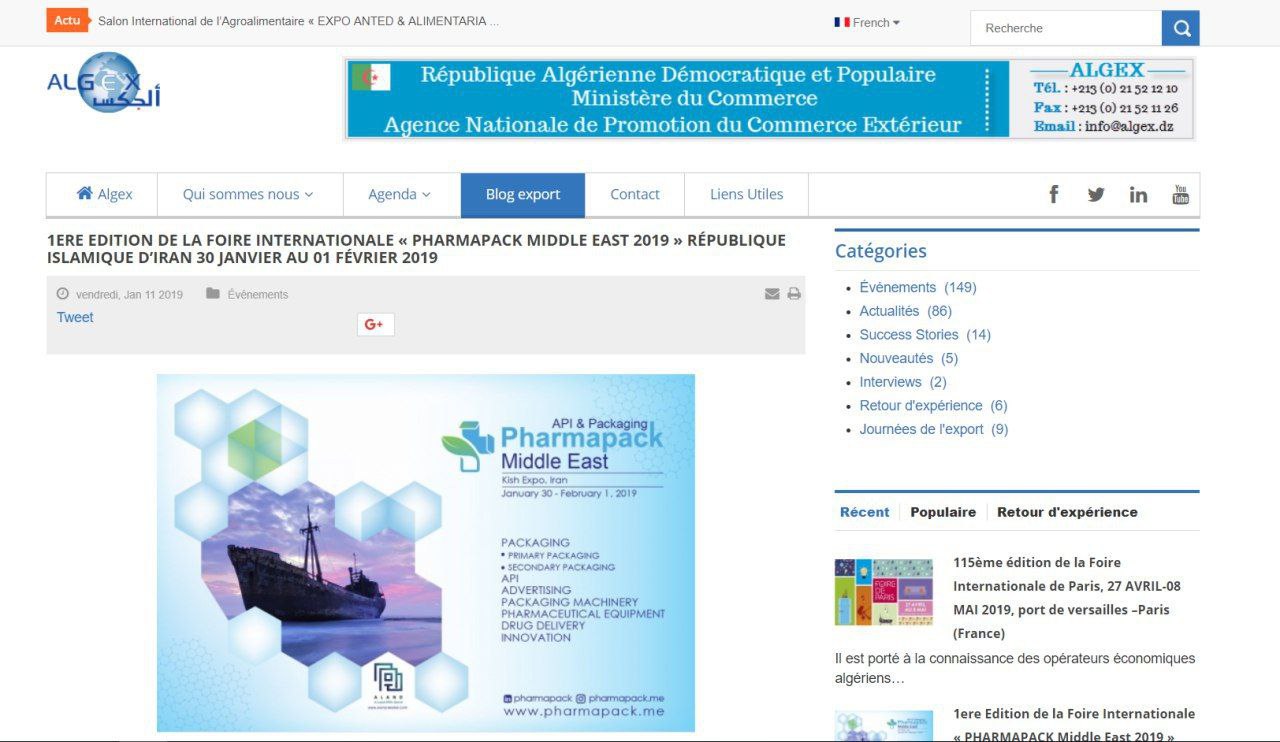The image size is (1280, 742).
Task: Expand the Agenda menu
Action: (x=399, y=195)
